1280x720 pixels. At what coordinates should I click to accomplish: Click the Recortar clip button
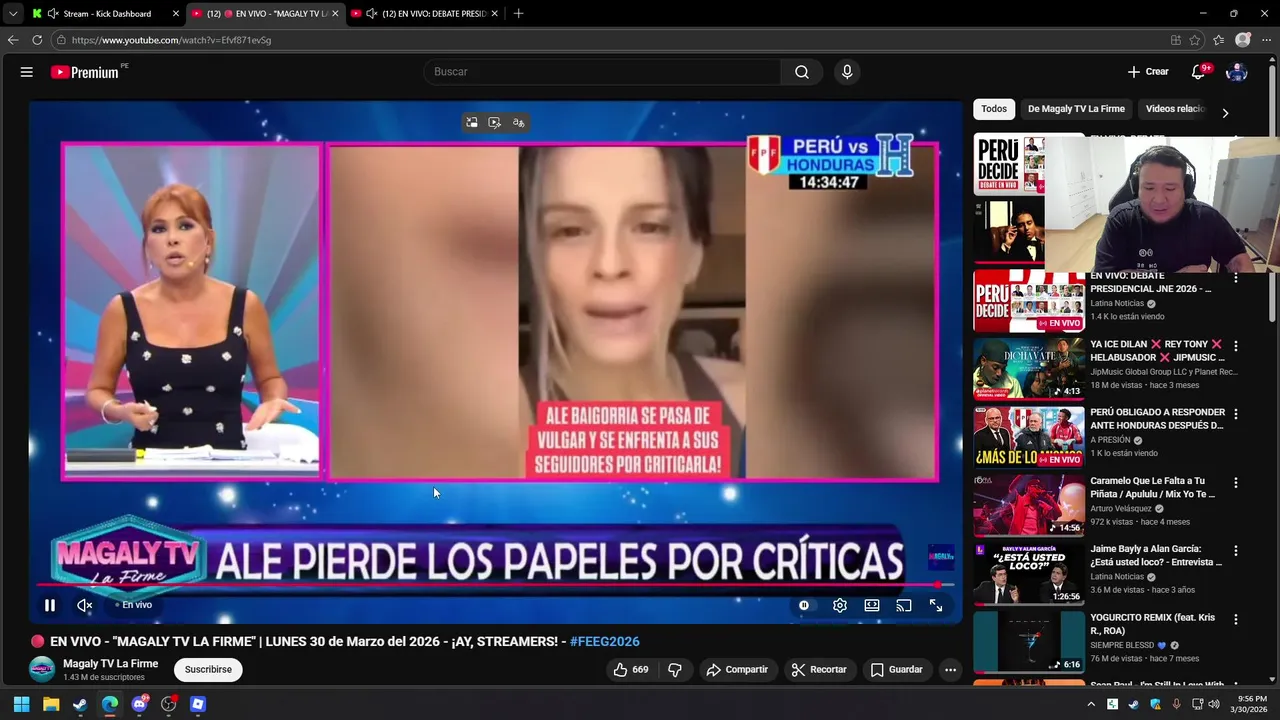tap(819, 670)
